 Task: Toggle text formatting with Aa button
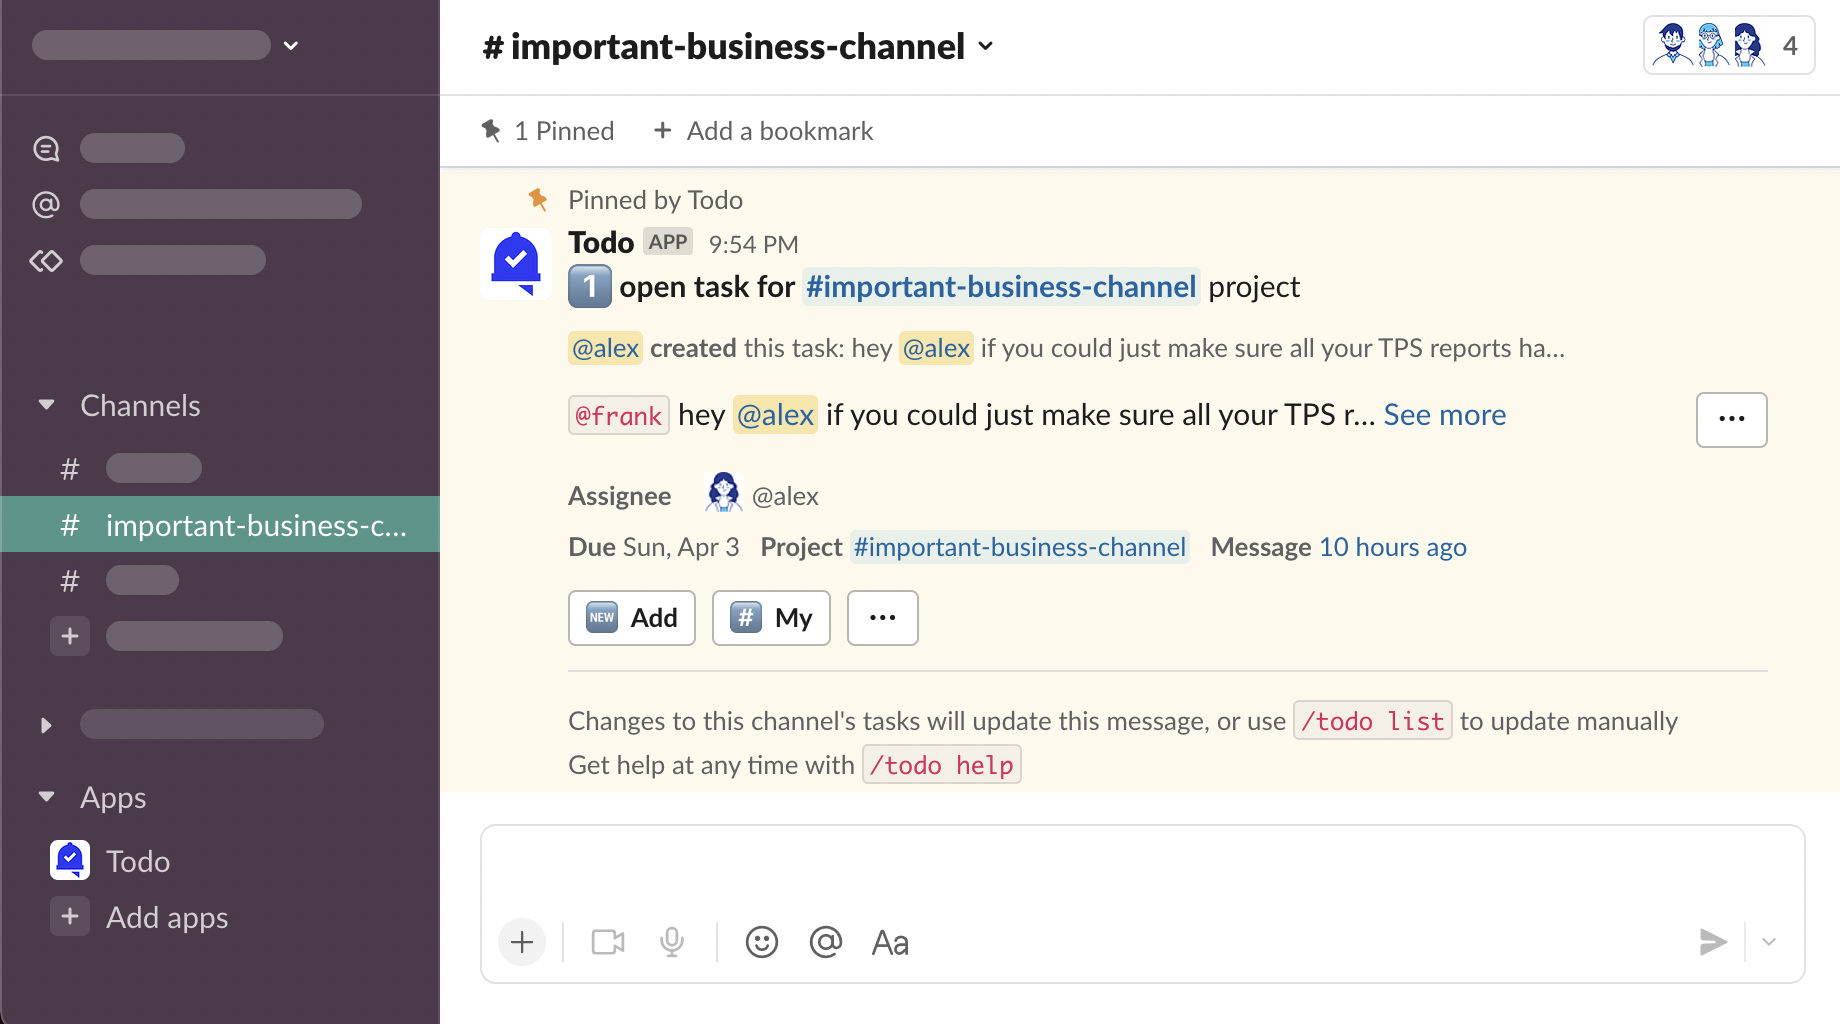click(x=890, y=942)
